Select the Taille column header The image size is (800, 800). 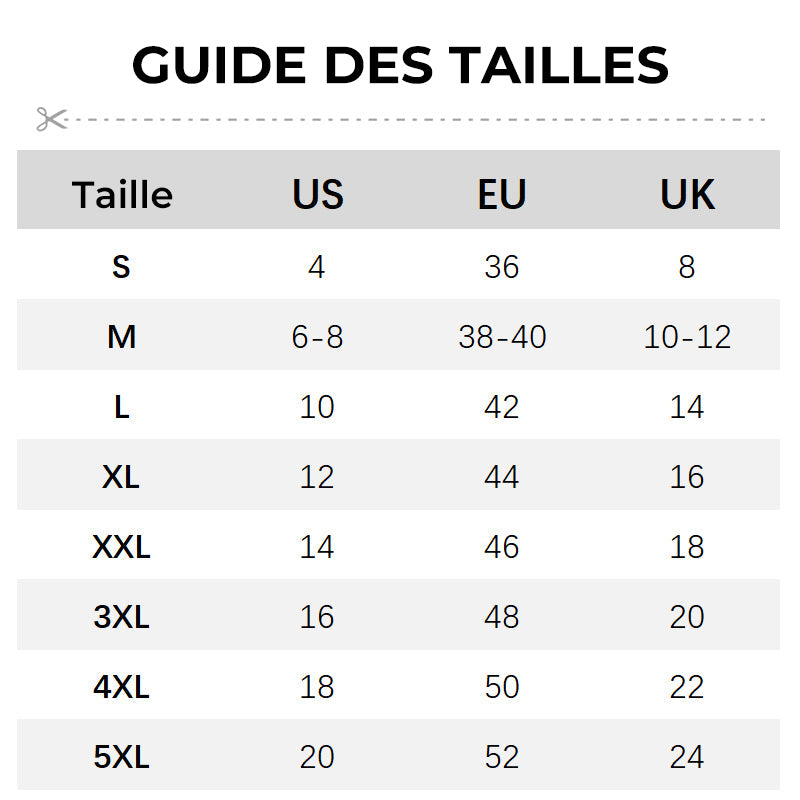tap(122, 194)
